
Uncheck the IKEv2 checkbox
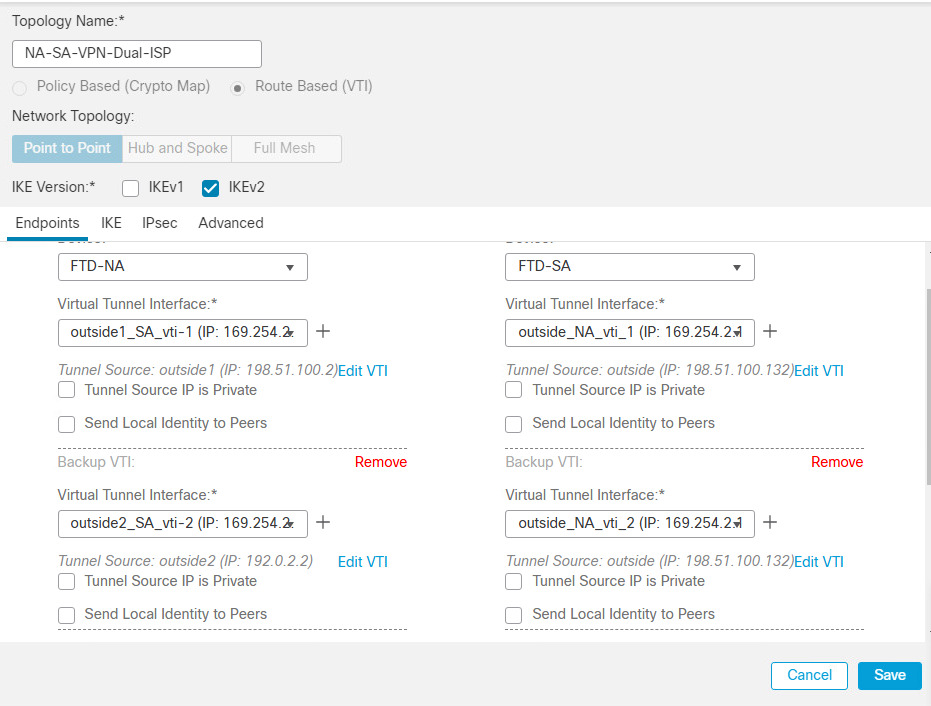coord(210,188)
